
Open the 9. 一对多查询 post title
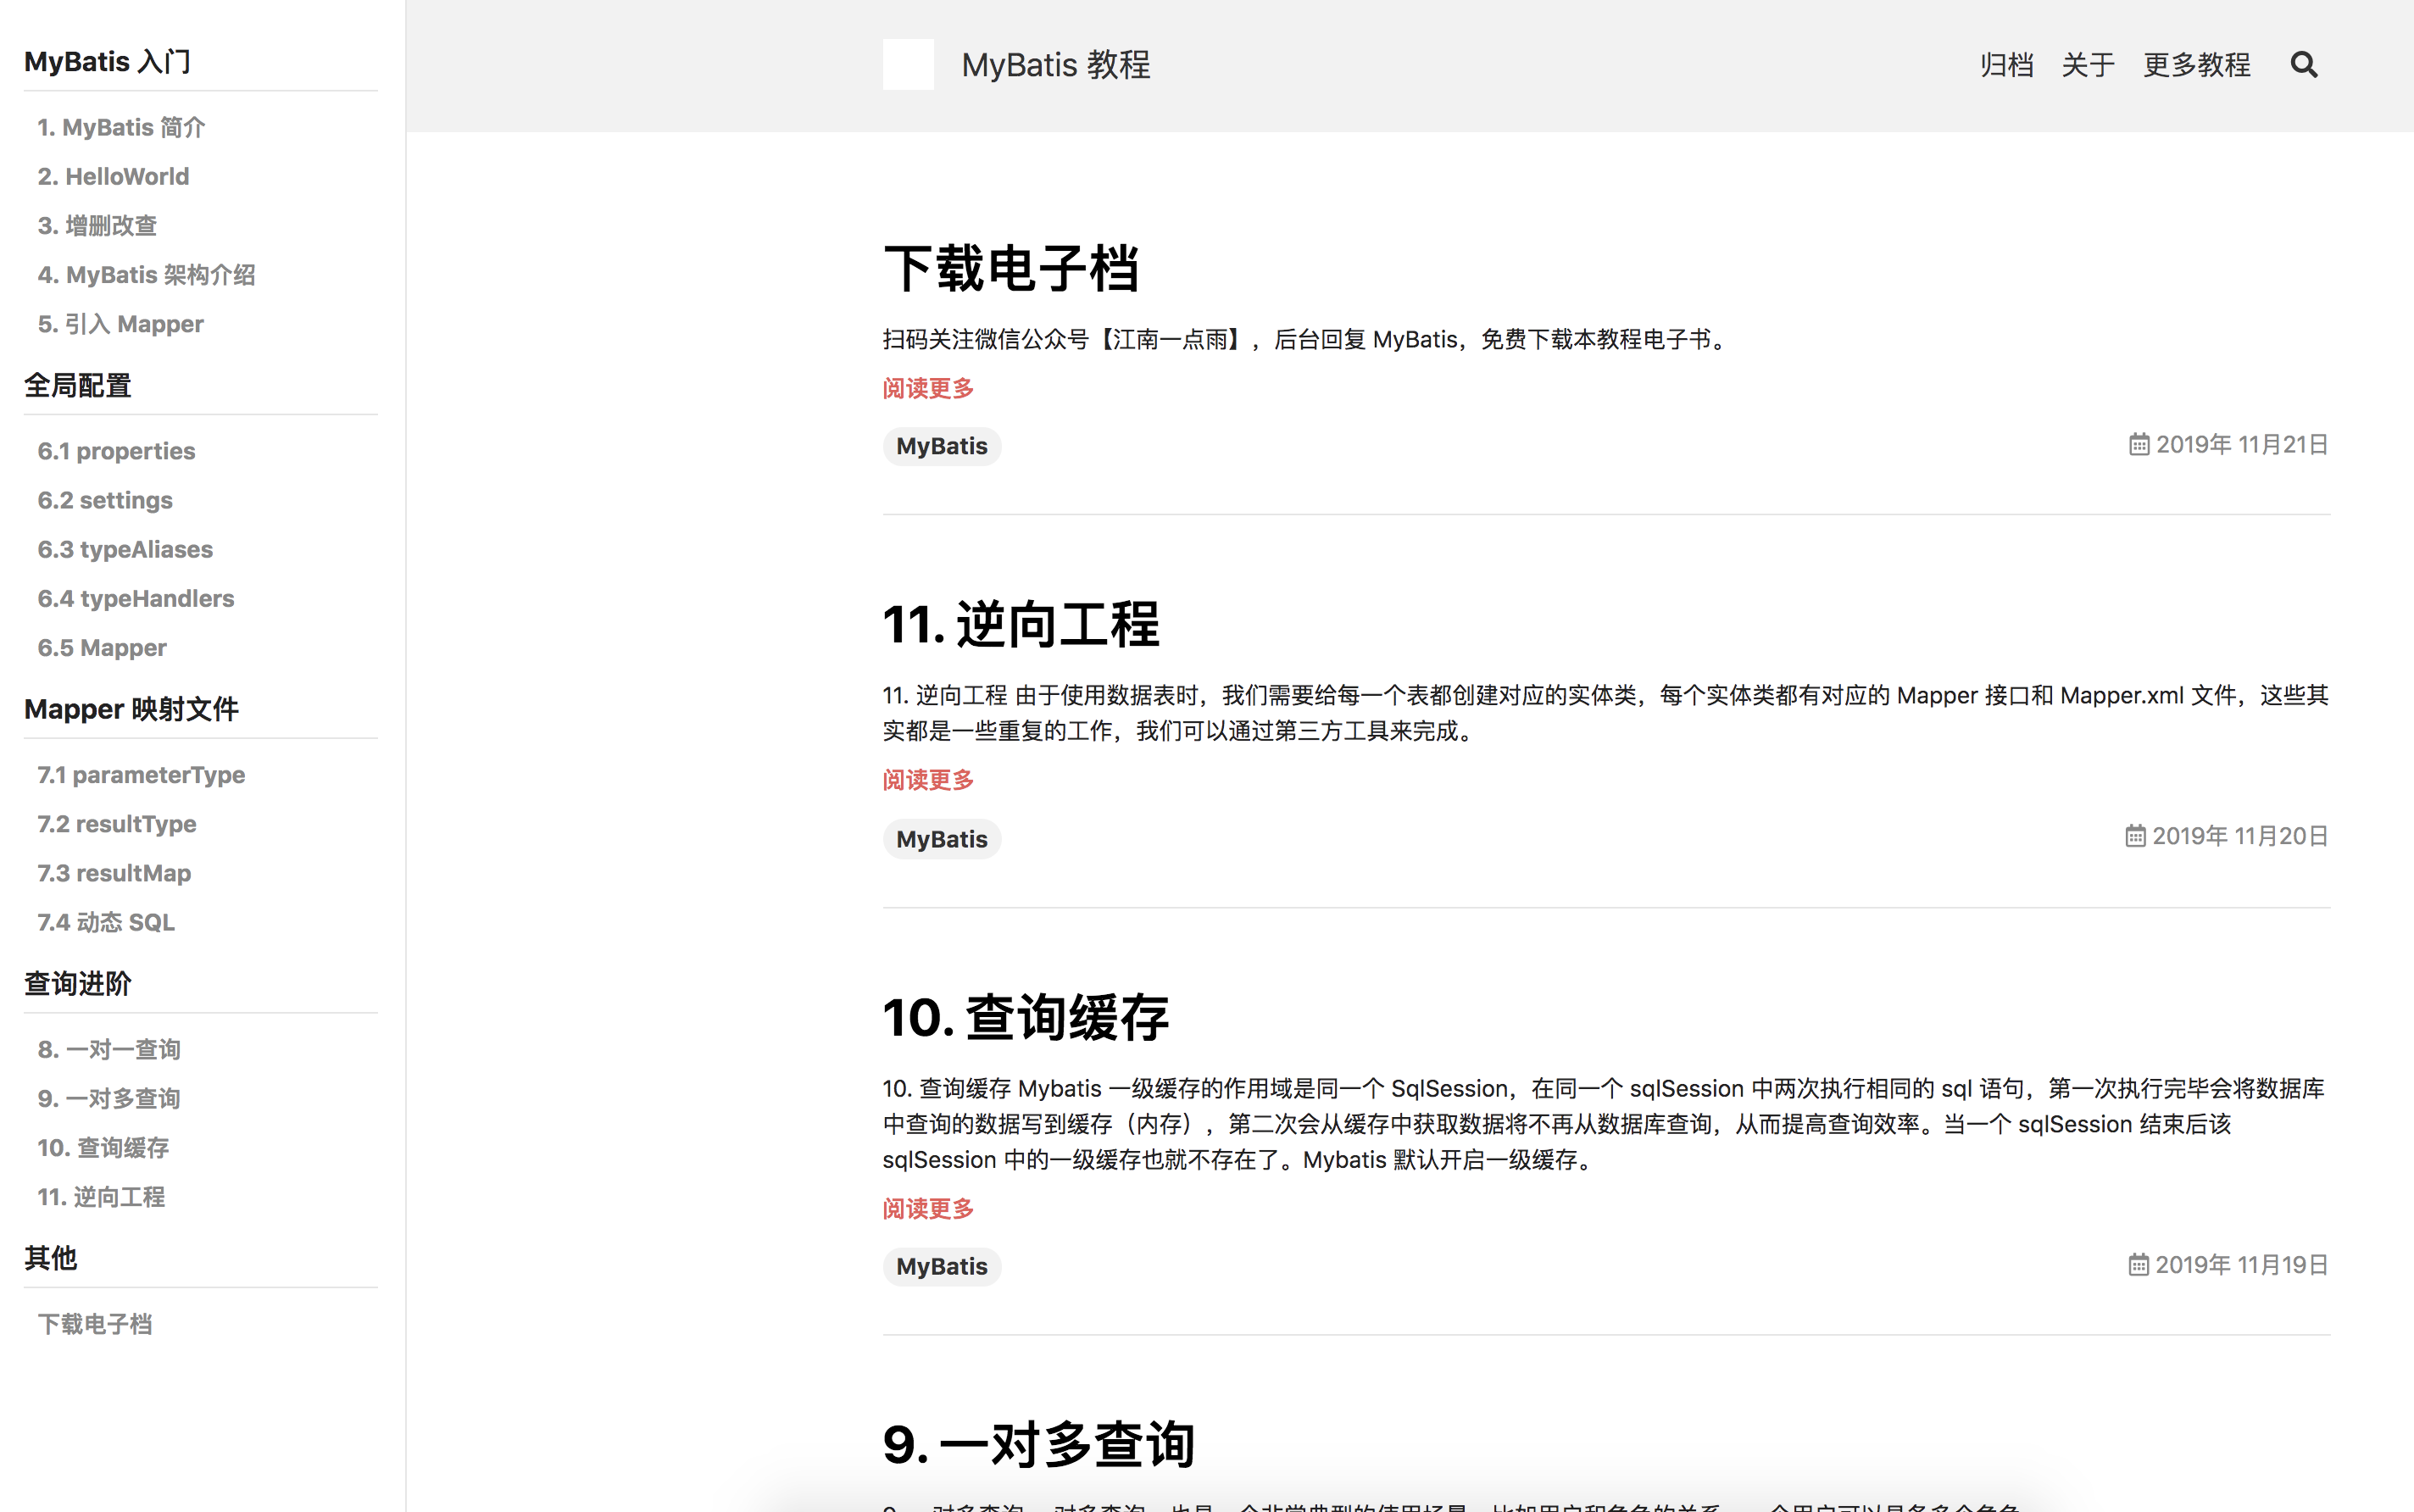1038,1445
